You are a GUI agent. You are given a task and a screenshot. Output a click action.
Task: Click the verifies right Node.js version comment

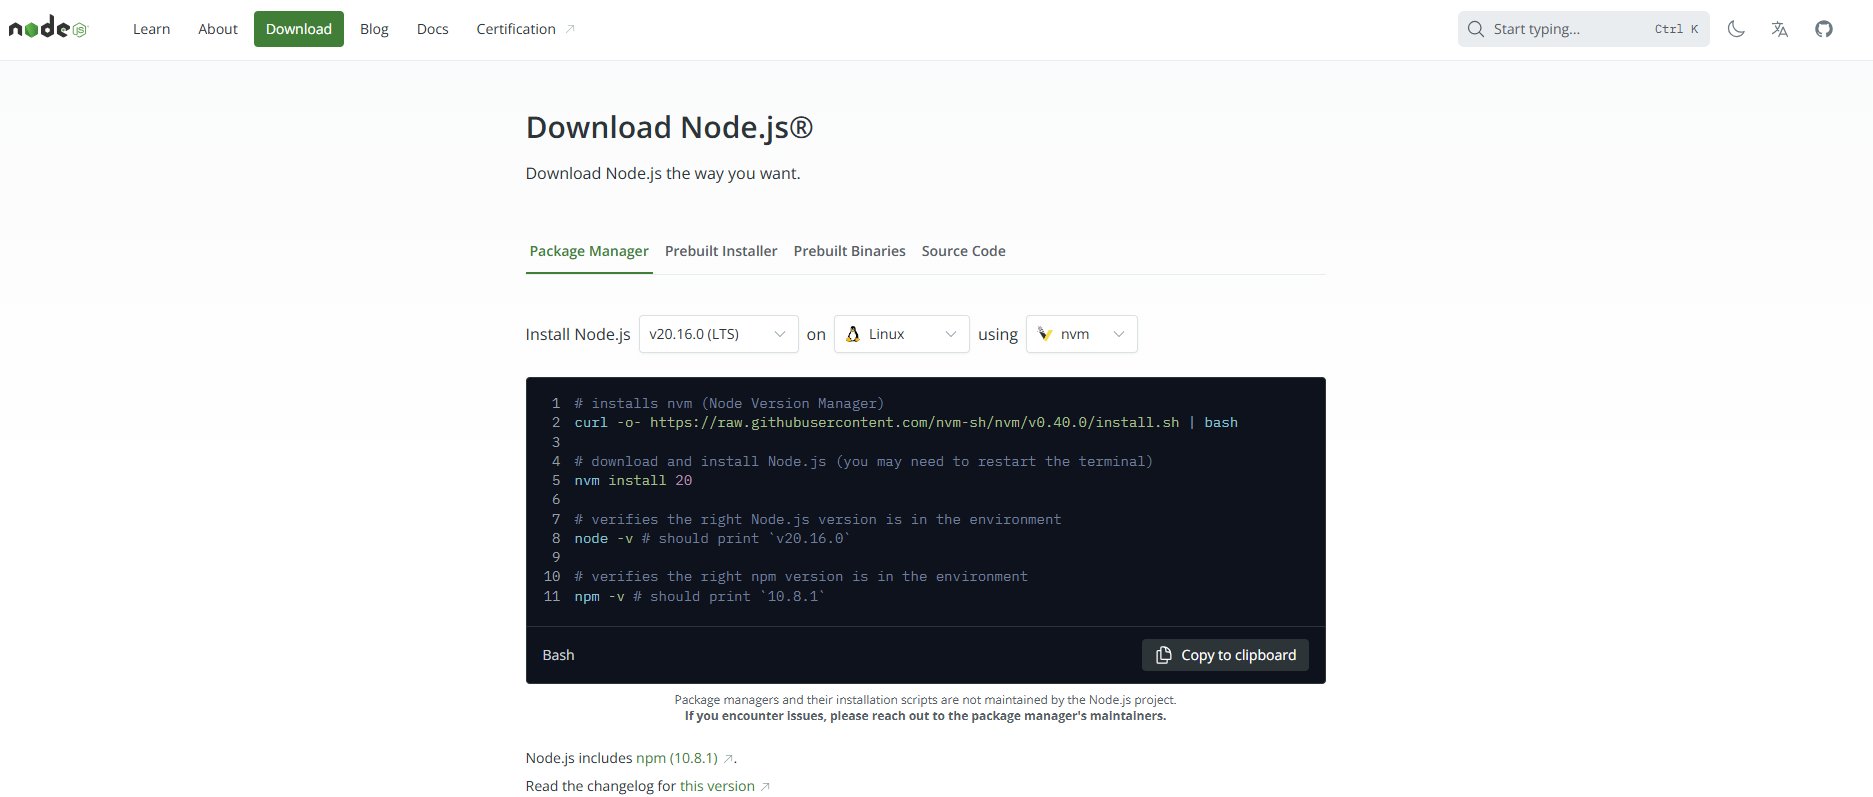coord(818,520)
